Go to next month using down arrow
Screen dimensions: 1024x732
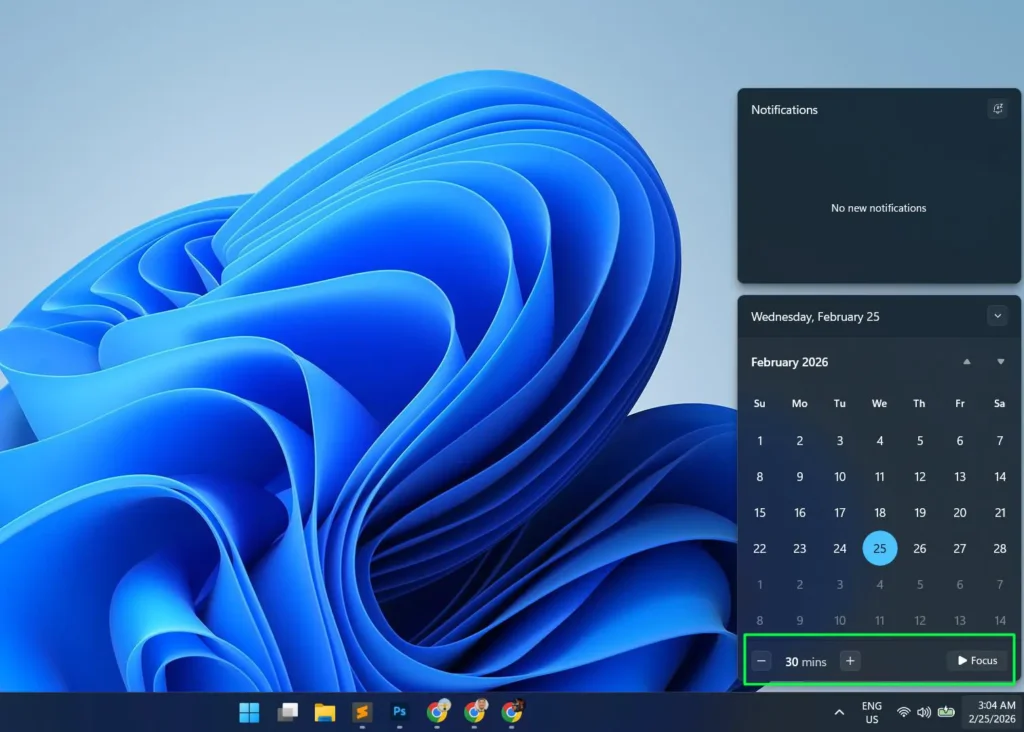[x=1000, y=362]
